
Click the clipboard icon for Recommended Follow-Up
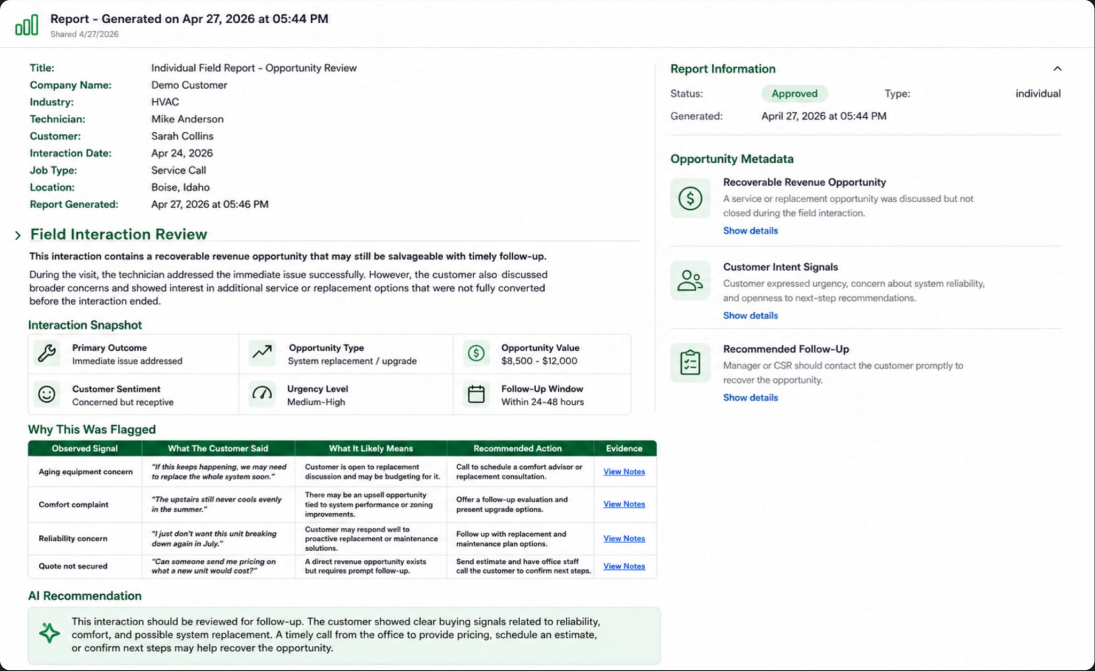point(690,362)
